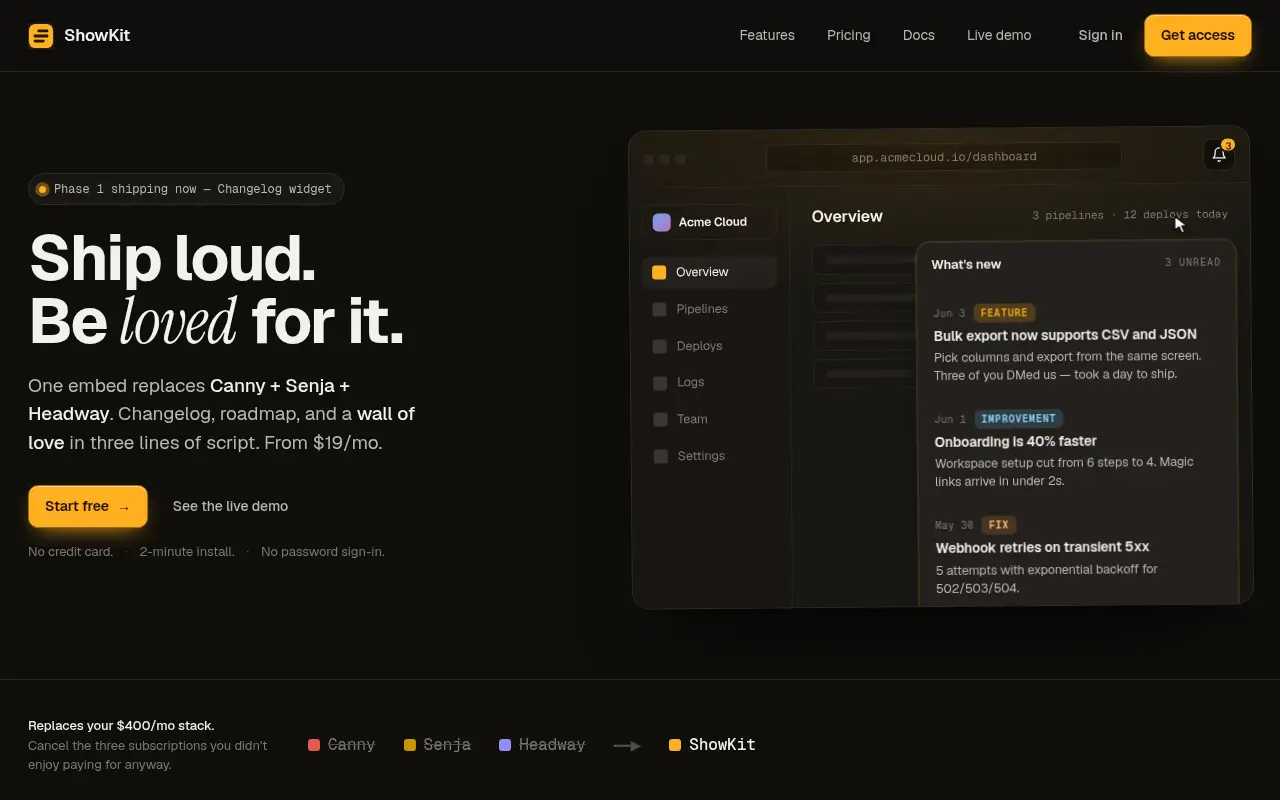
Task: Select Deploys in the dashboard sidebar
Action: 709,346
